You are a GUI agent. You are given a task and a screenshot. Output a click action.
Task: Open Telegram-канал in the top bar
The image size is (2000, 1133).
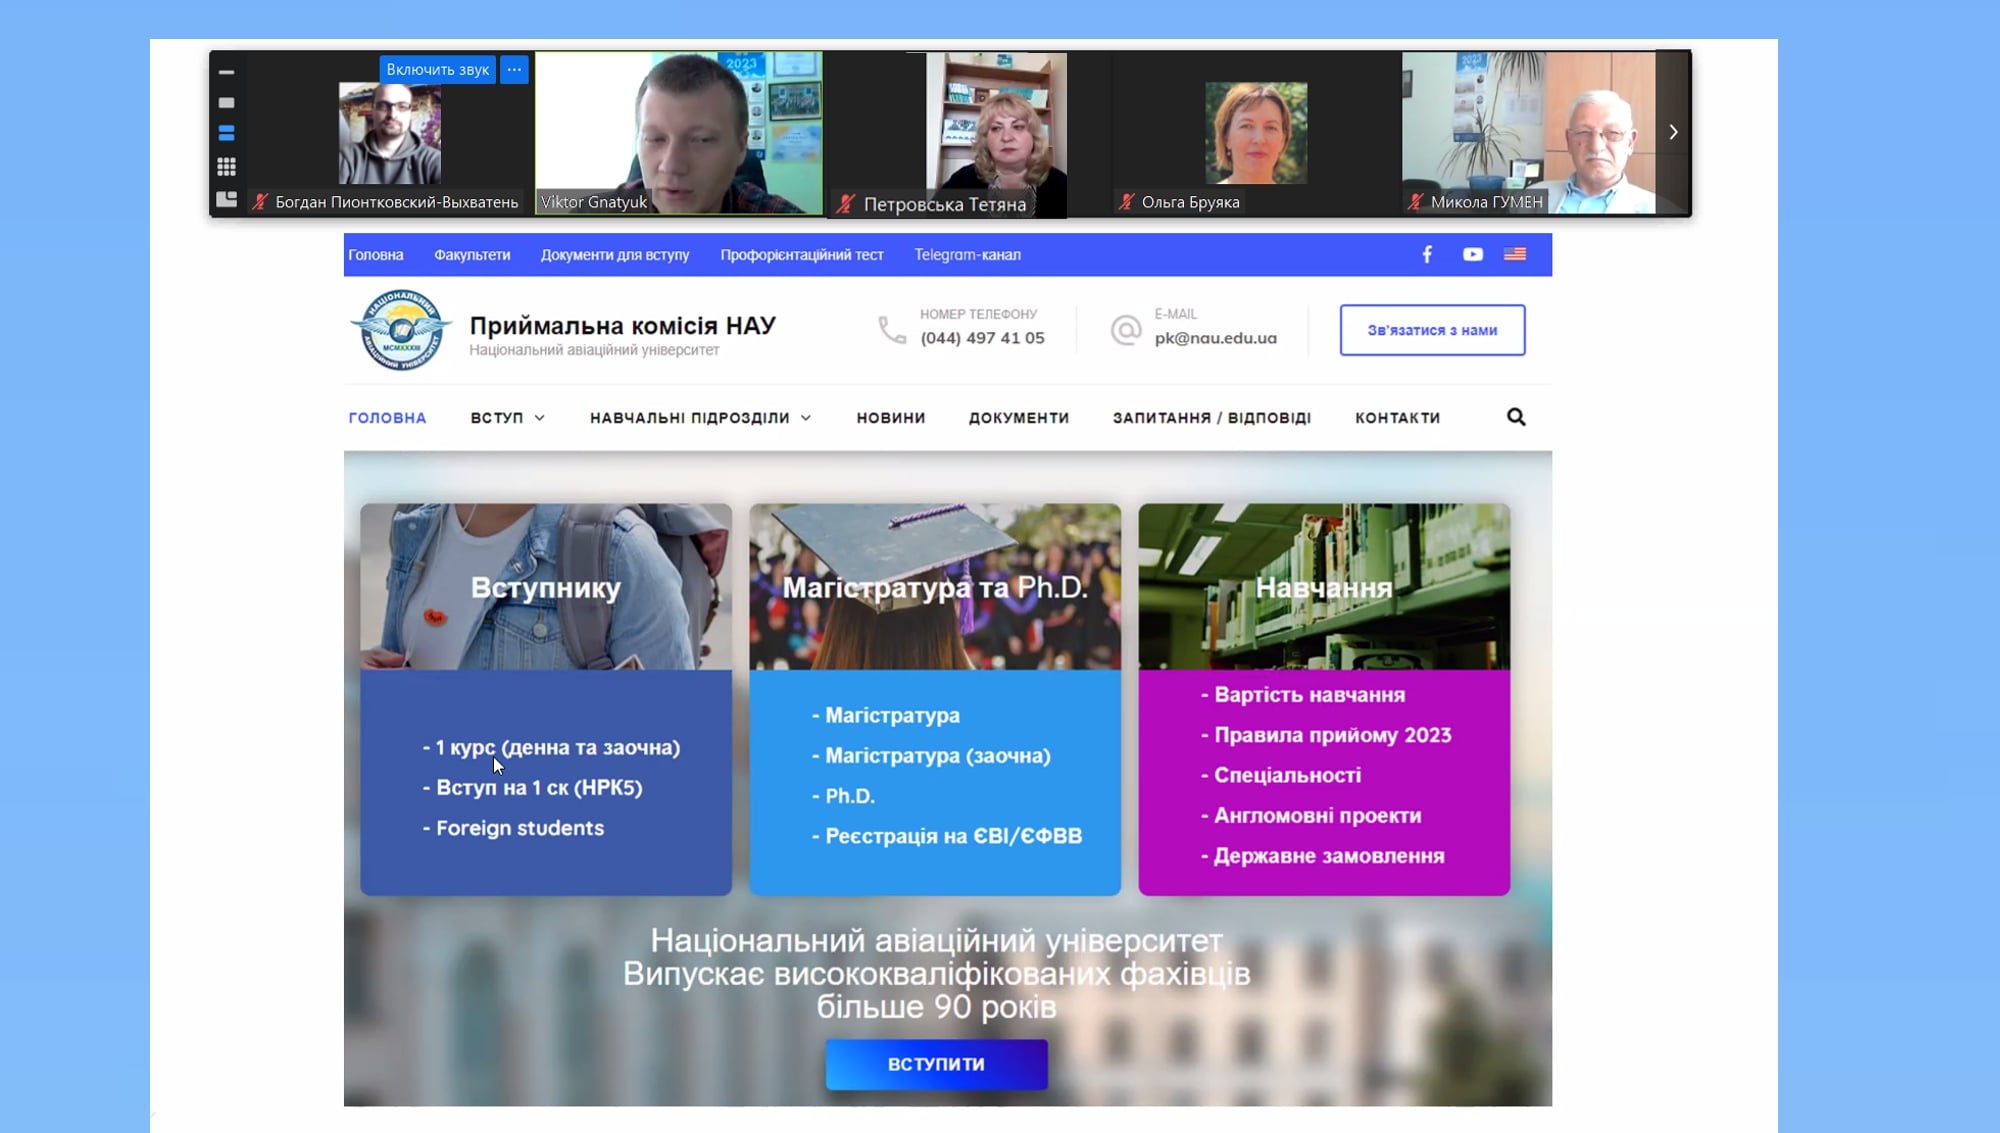coord(967,255)
